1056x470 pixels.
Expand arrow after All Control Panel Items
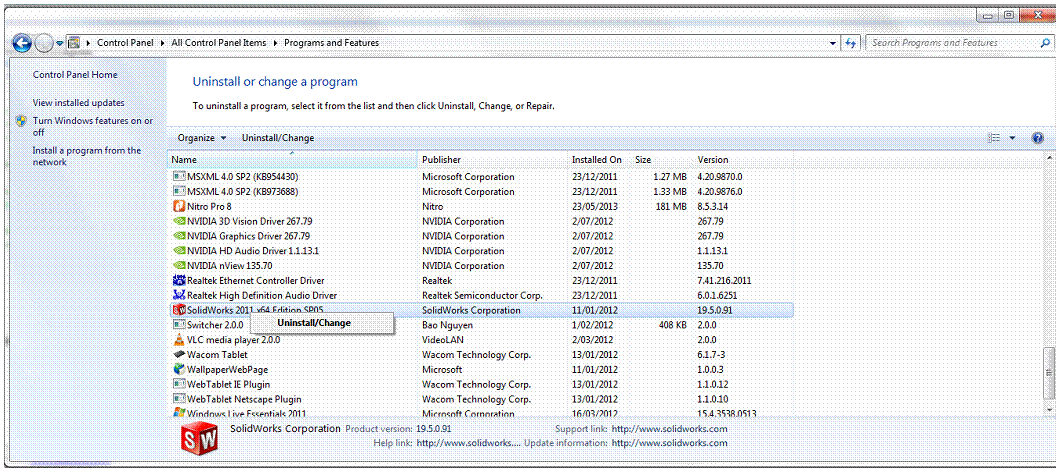coord(275,43)
